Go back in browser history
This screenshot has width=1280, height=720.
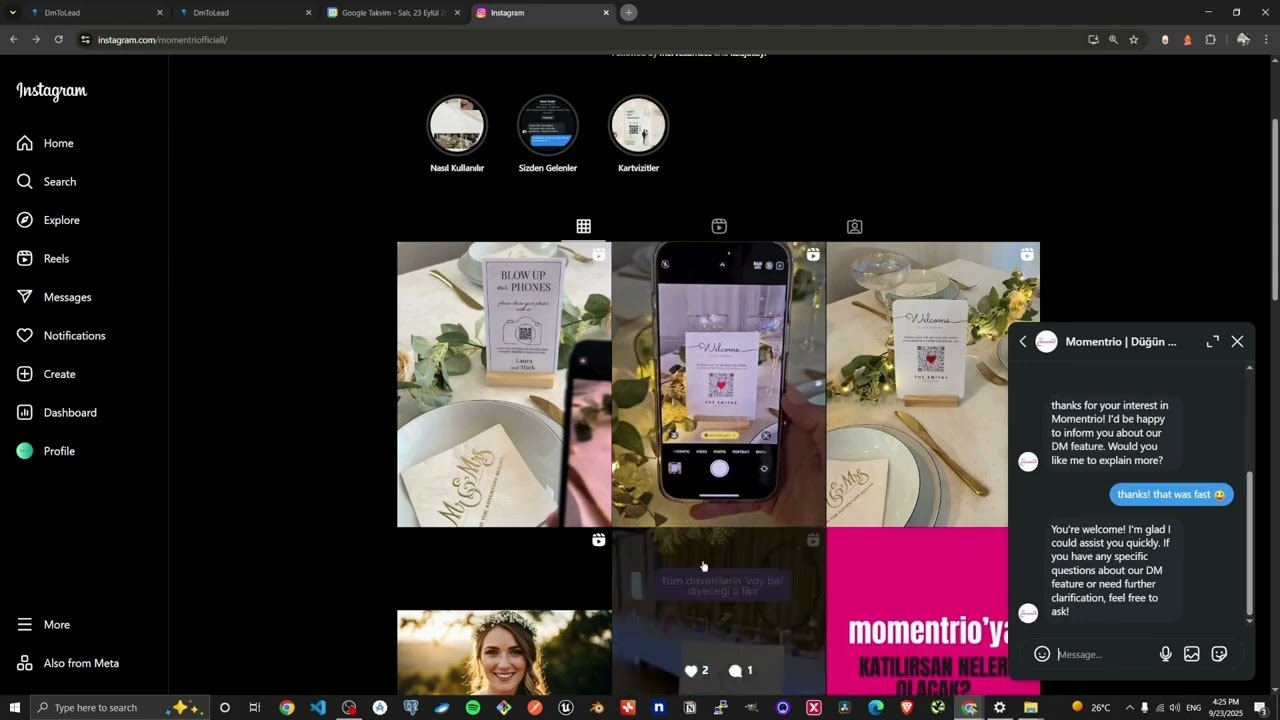(x=13, y=40)
